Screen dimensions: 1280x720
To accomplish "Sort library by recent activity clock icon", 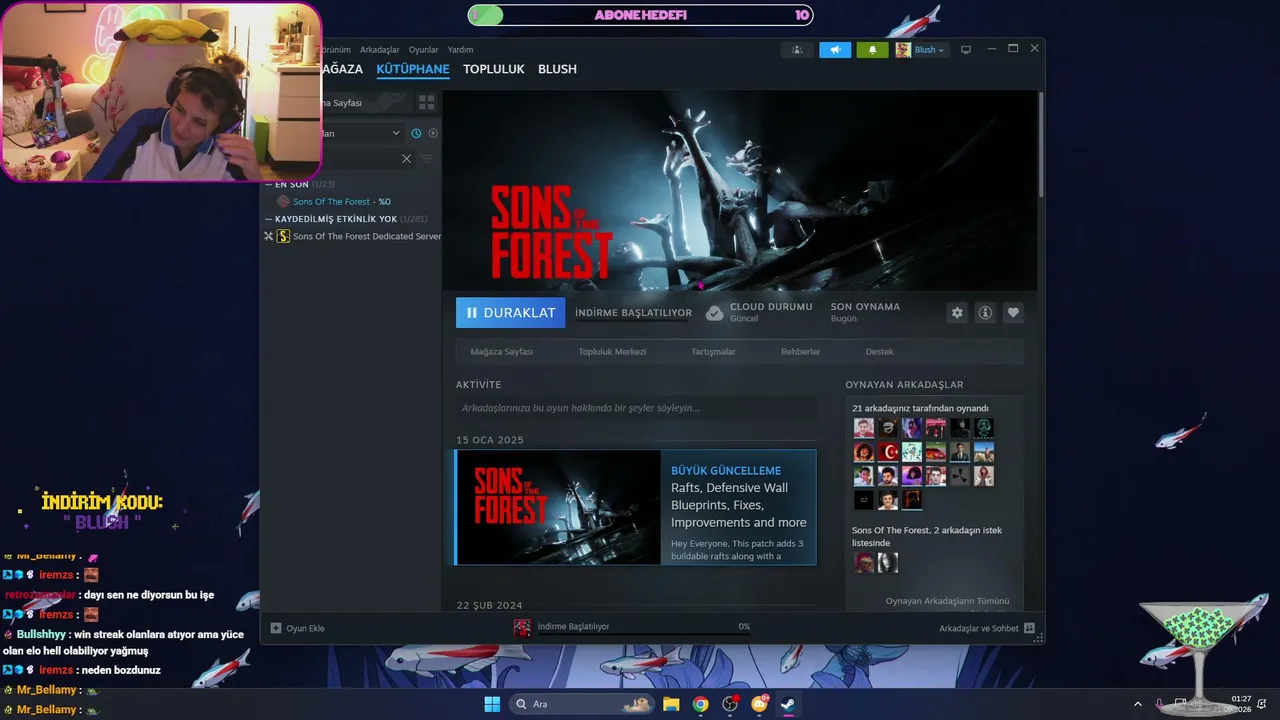I will 416,133.
